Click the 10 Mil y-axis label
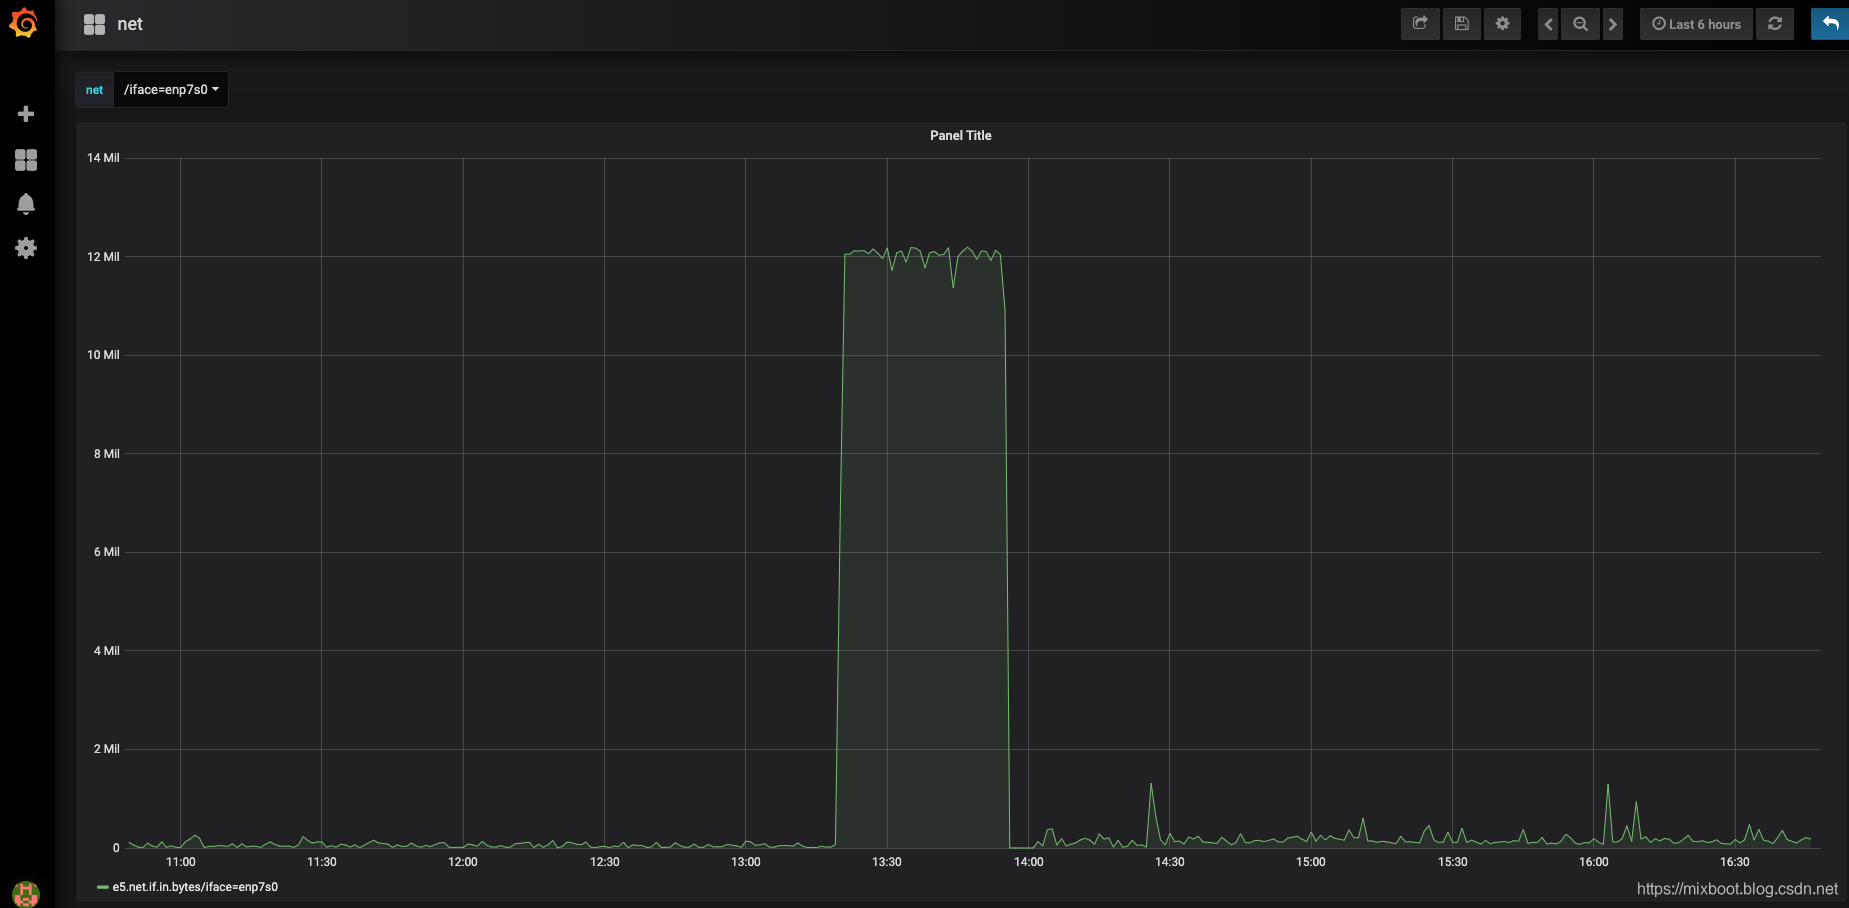The image size is (1849, 908). (103, 355)
